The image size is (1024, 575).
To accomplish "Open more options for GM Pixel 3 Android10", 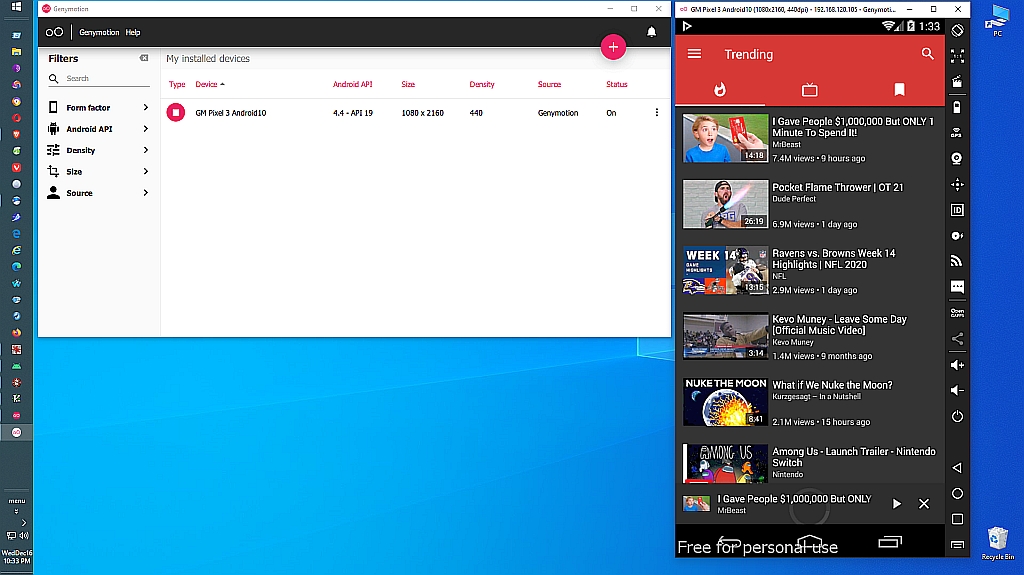I will click(656, 112).
